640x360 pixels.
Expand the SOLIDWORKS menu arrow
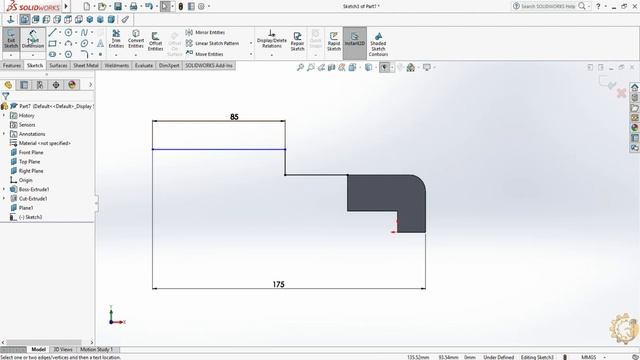(x=66, y=6)
